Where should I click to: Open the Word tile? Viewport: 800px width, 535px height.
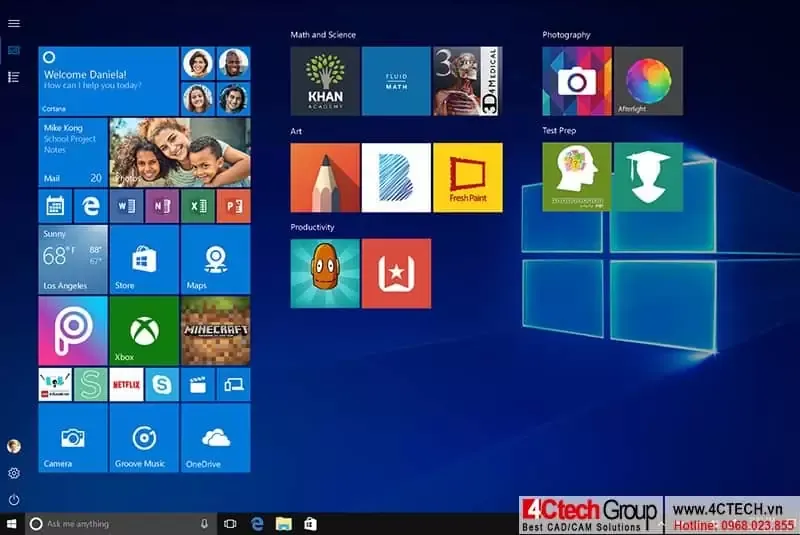[x=127, y=206]
